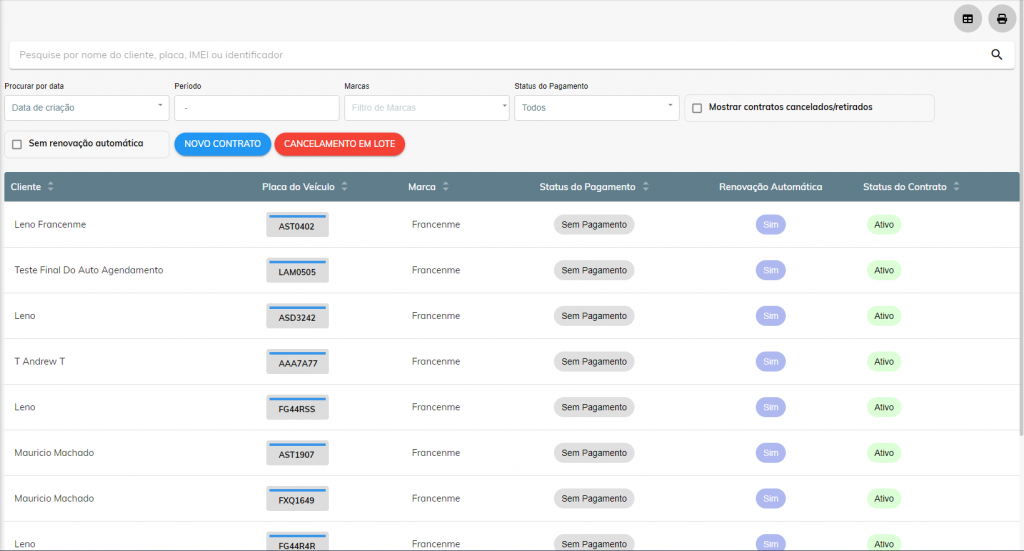Screen dimensions: 1024x551
Task: Expand the Filtro de Marcas dropdown
Action: pyautogui.click(x=426, y=108)
